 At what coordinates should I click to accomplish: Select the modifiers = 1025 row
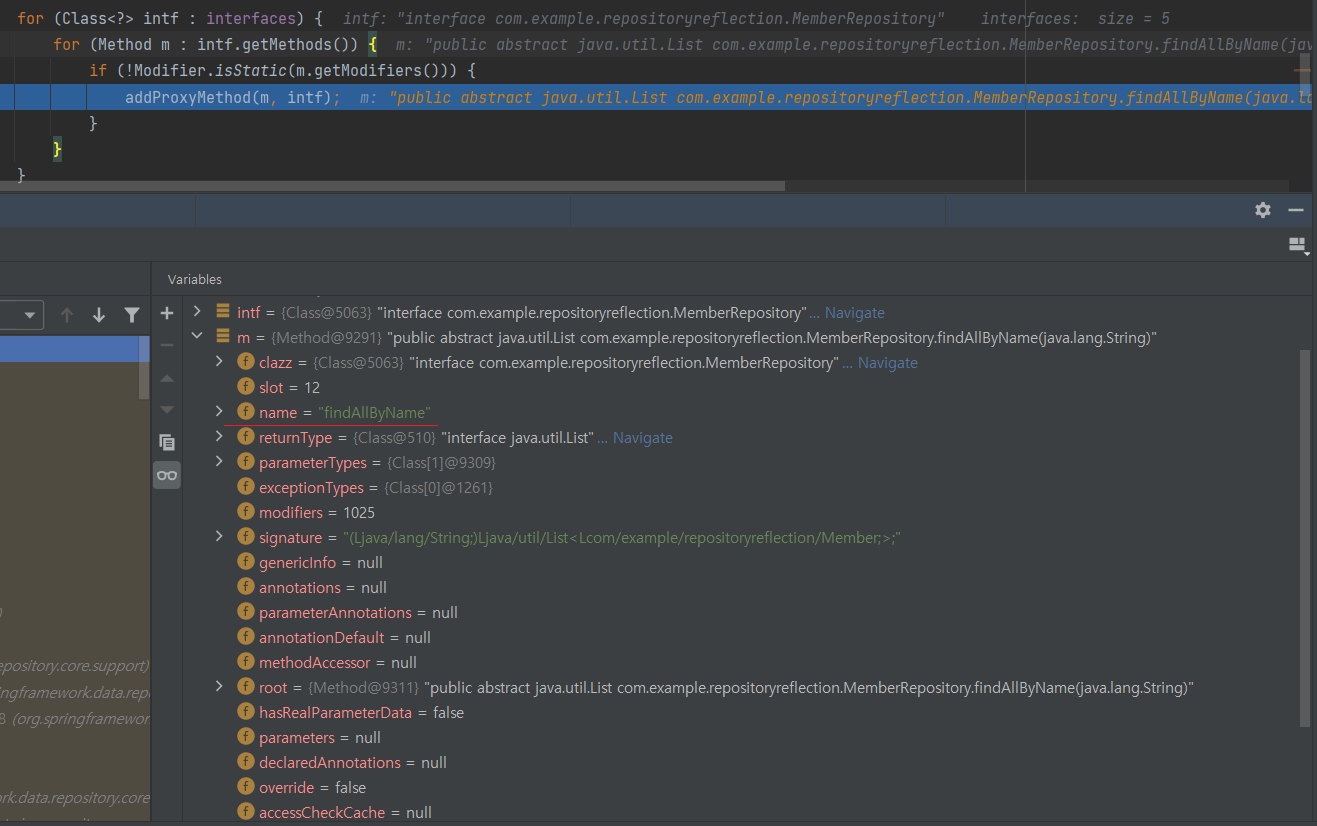click(741, 512)
